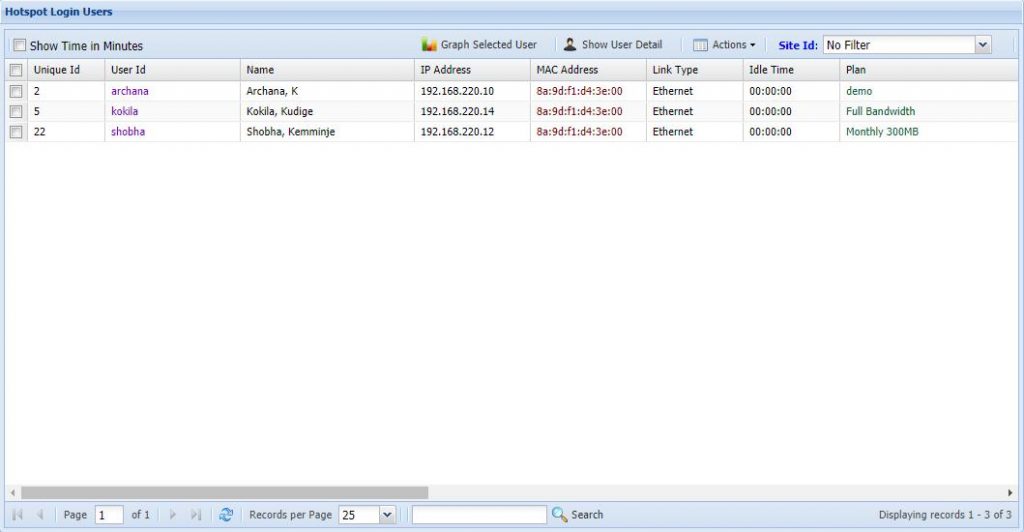Refresh the user list
Image resolution: width=1024 pixels, height=532 pixels.
(x=226, y=514)
